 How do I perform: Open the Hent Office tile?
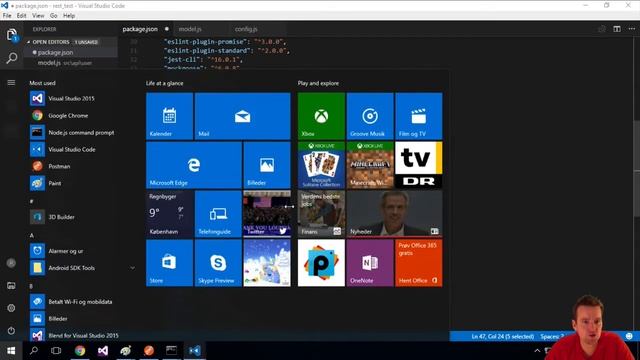click(419, 263)
